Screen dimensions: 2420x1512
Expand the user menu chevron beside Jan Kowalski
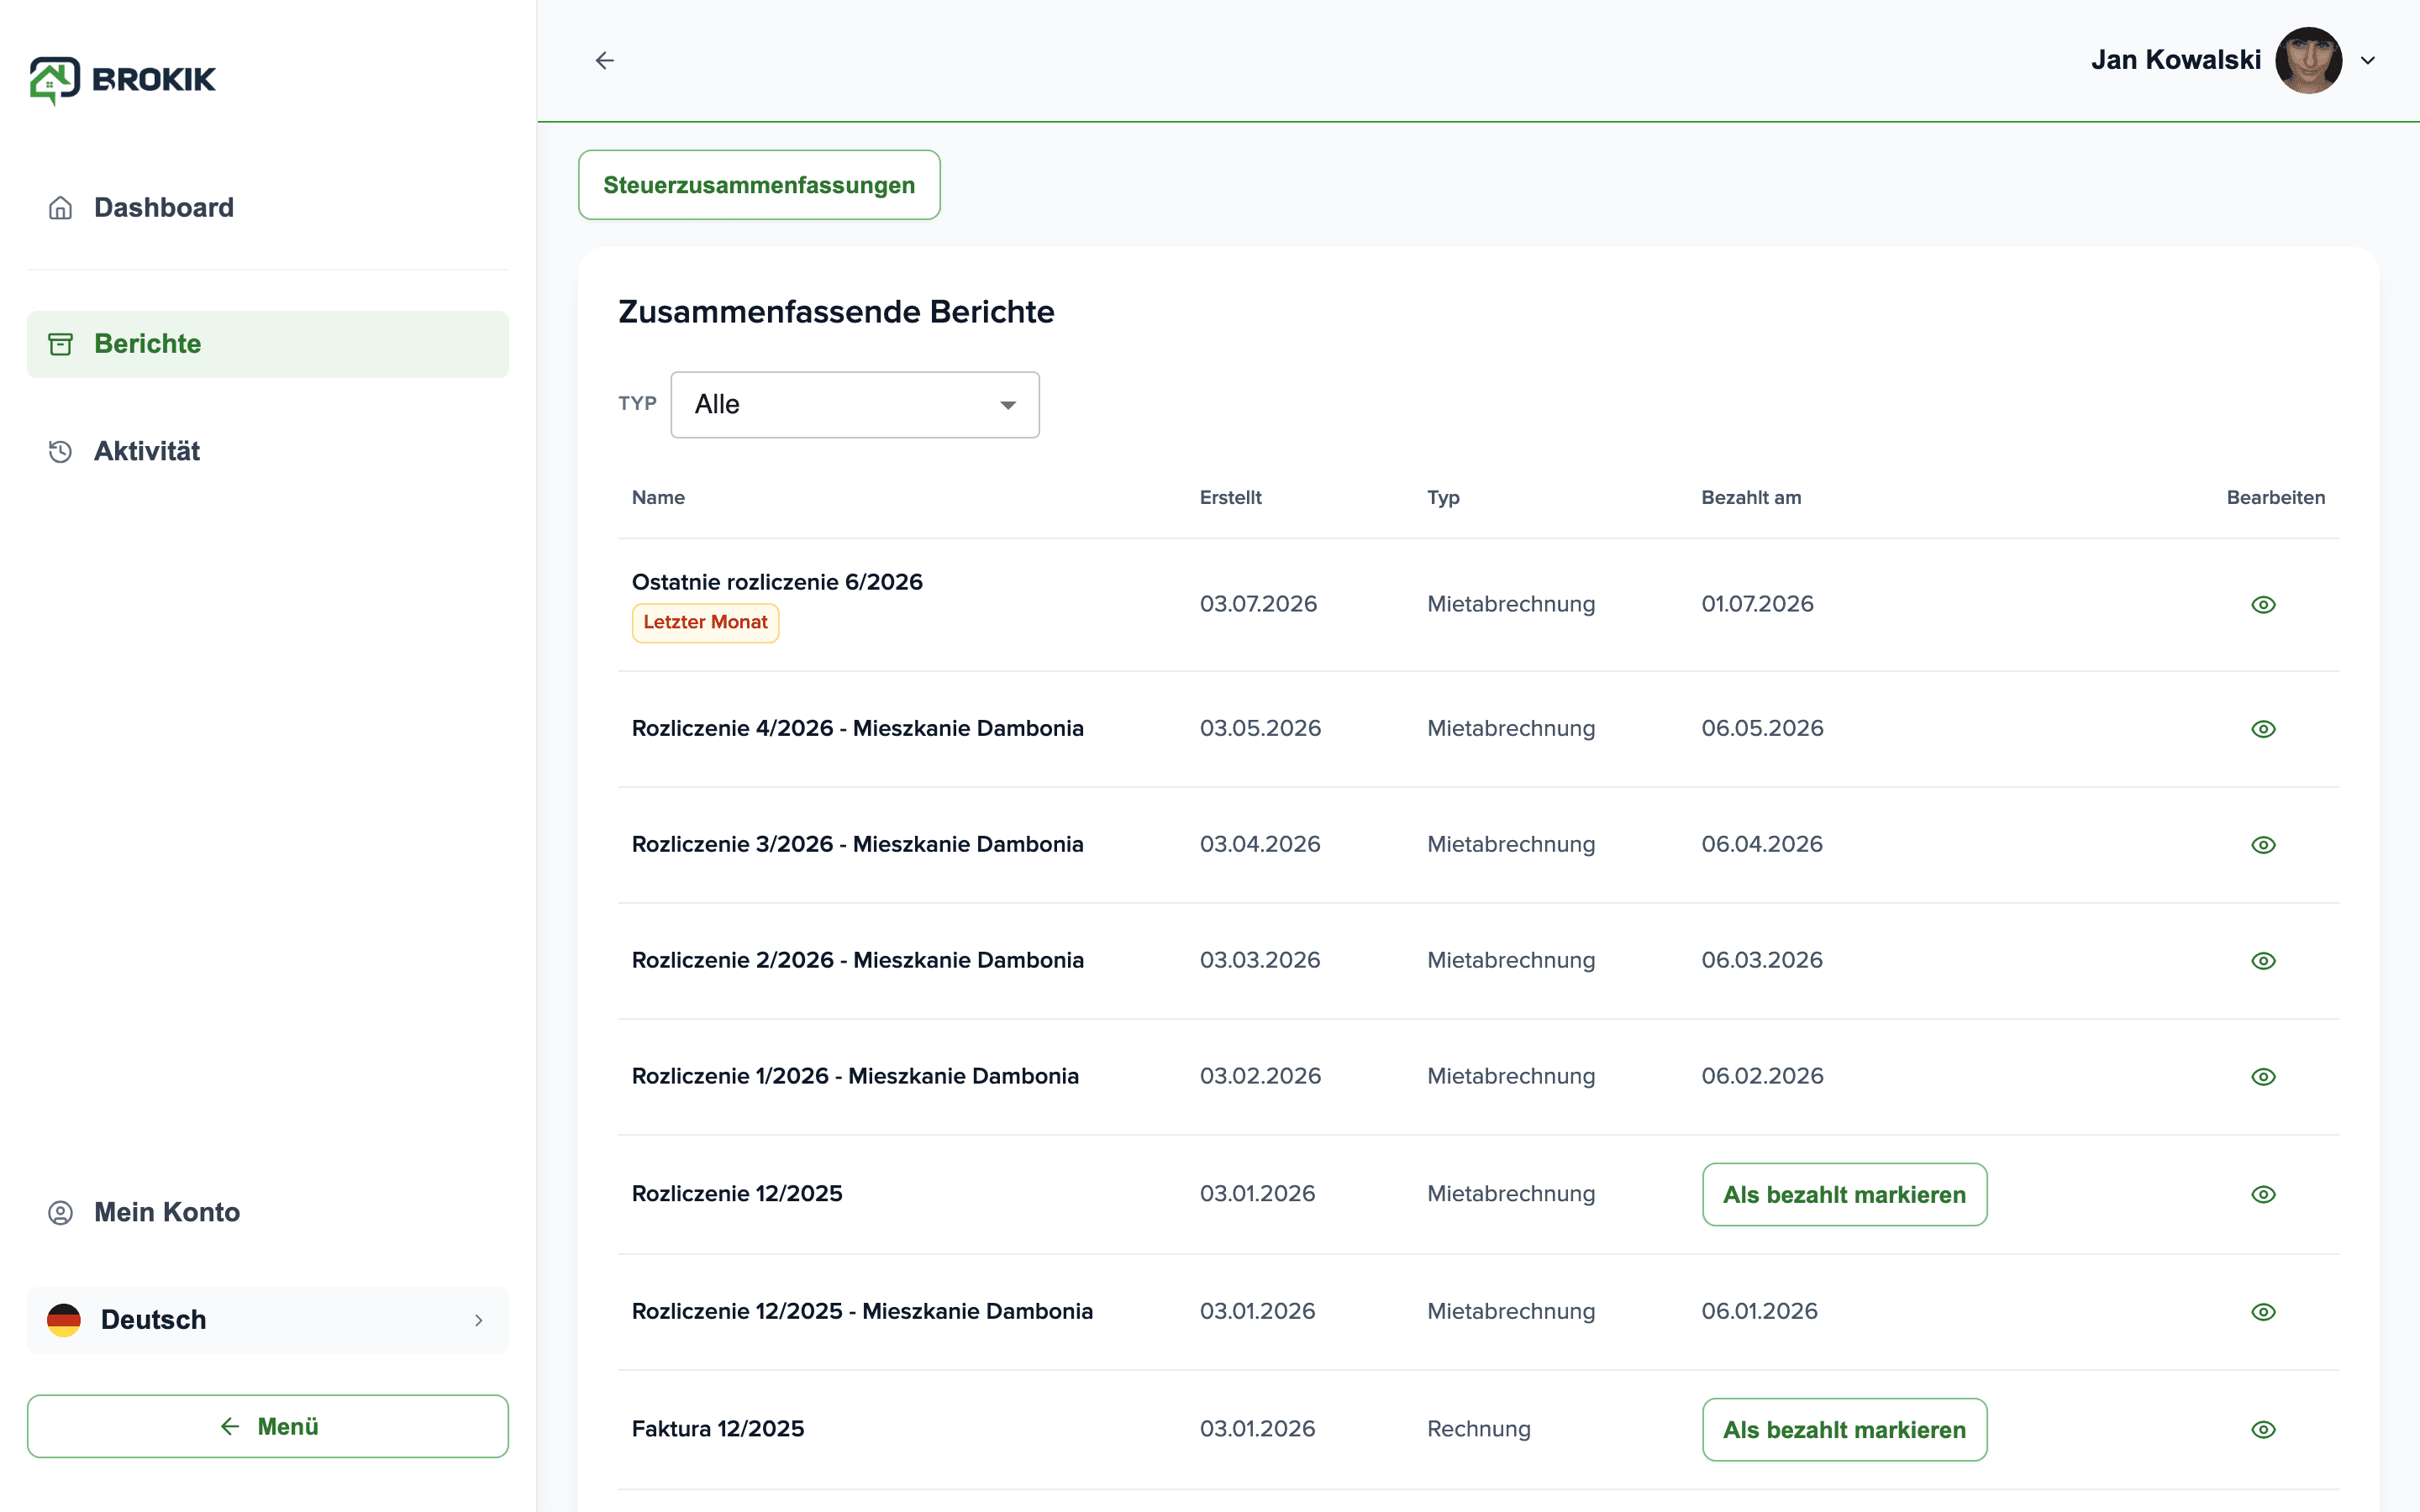coord(2368,60)
